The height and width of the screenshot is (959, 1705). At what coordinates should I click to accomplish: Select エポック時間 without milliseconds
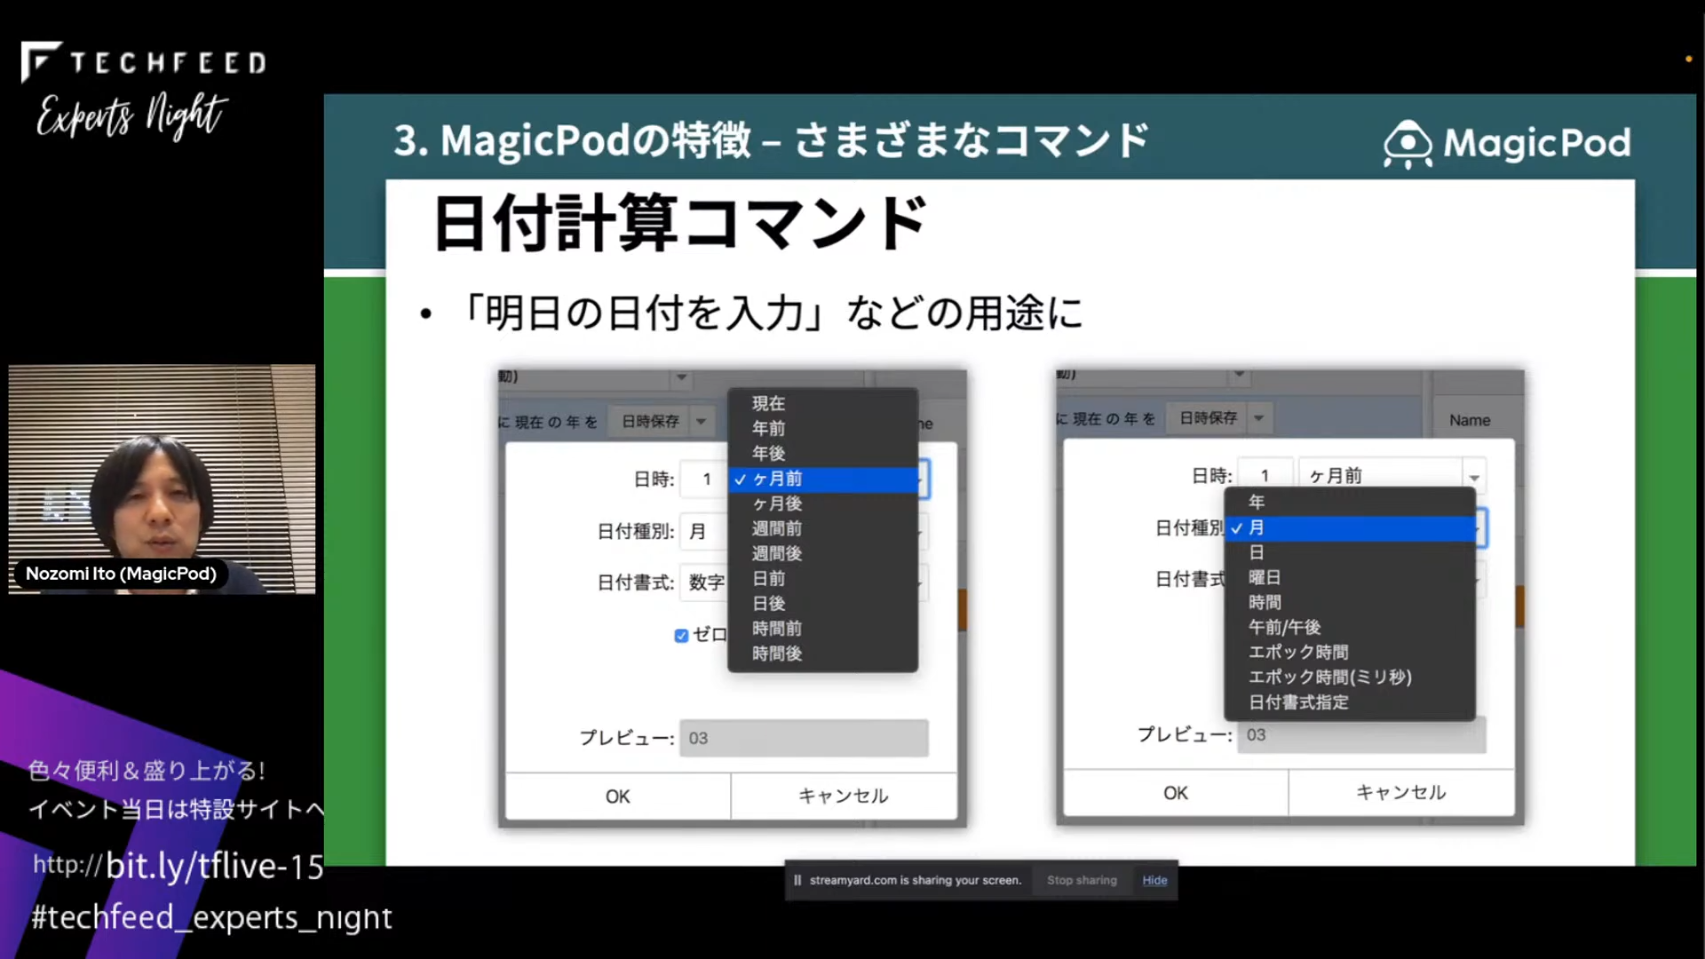[1349, 652]
